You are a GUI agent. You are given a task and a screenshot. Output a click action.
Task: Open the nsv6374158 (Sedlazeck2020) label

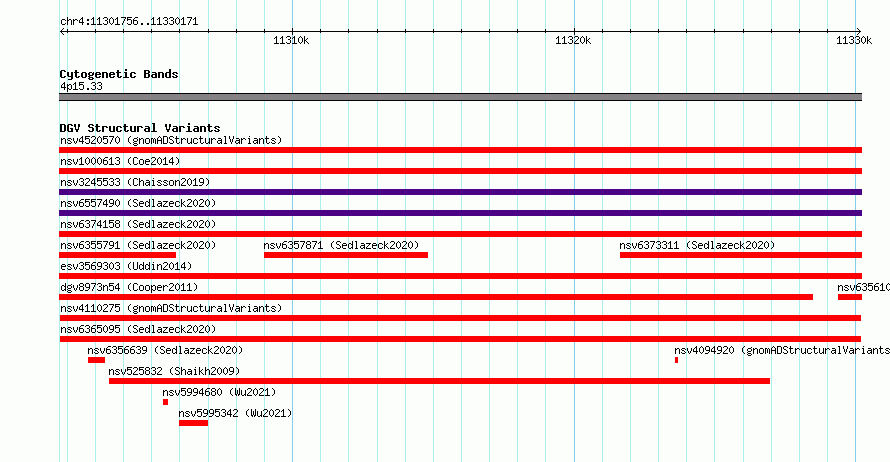click(138, 224)
